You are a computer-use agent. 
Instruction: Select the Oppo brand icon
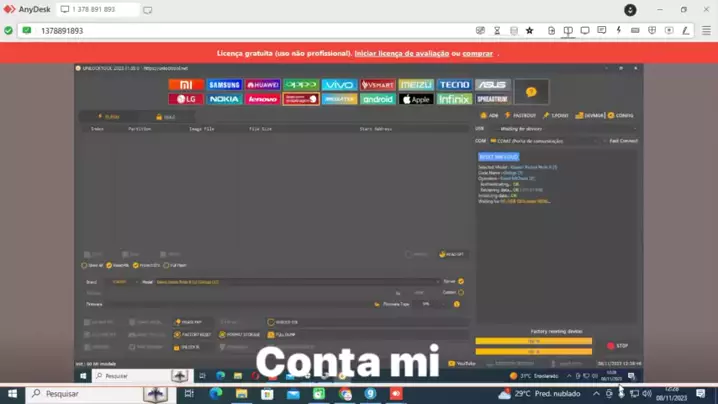point(301,86)
